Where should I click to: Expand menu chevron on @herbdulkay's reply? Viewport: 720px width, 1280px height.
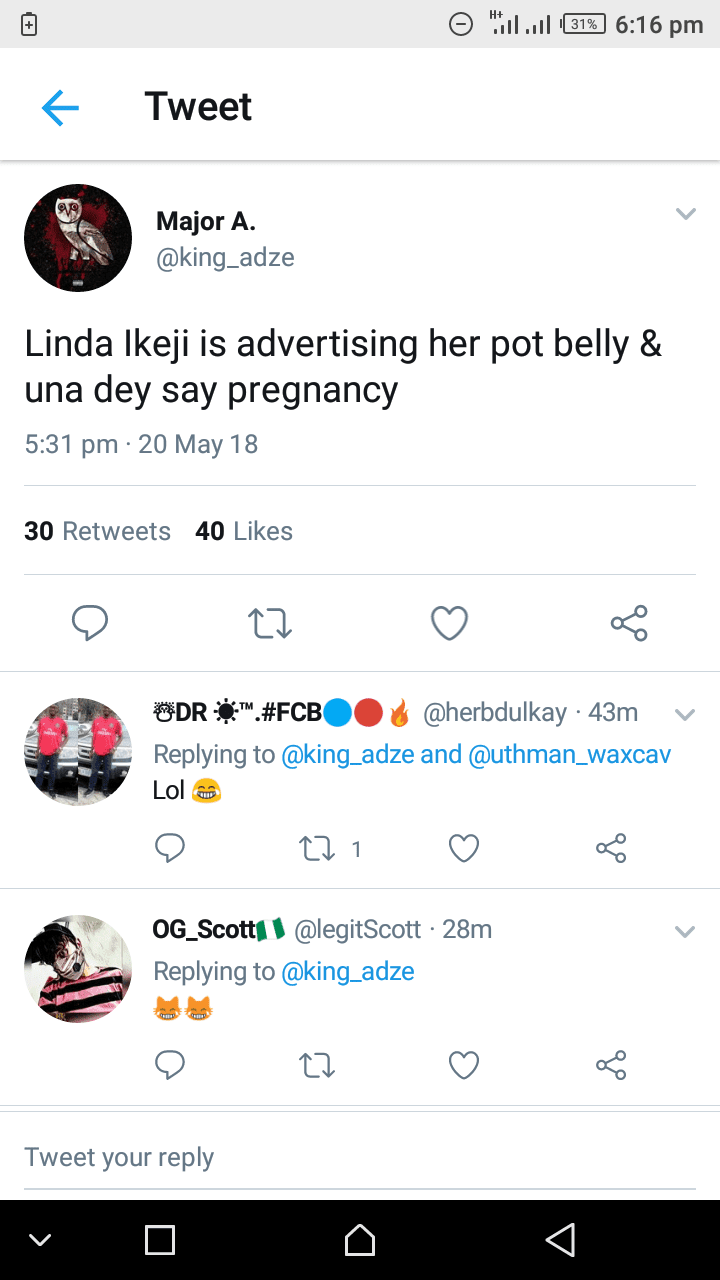pos(685,714)
